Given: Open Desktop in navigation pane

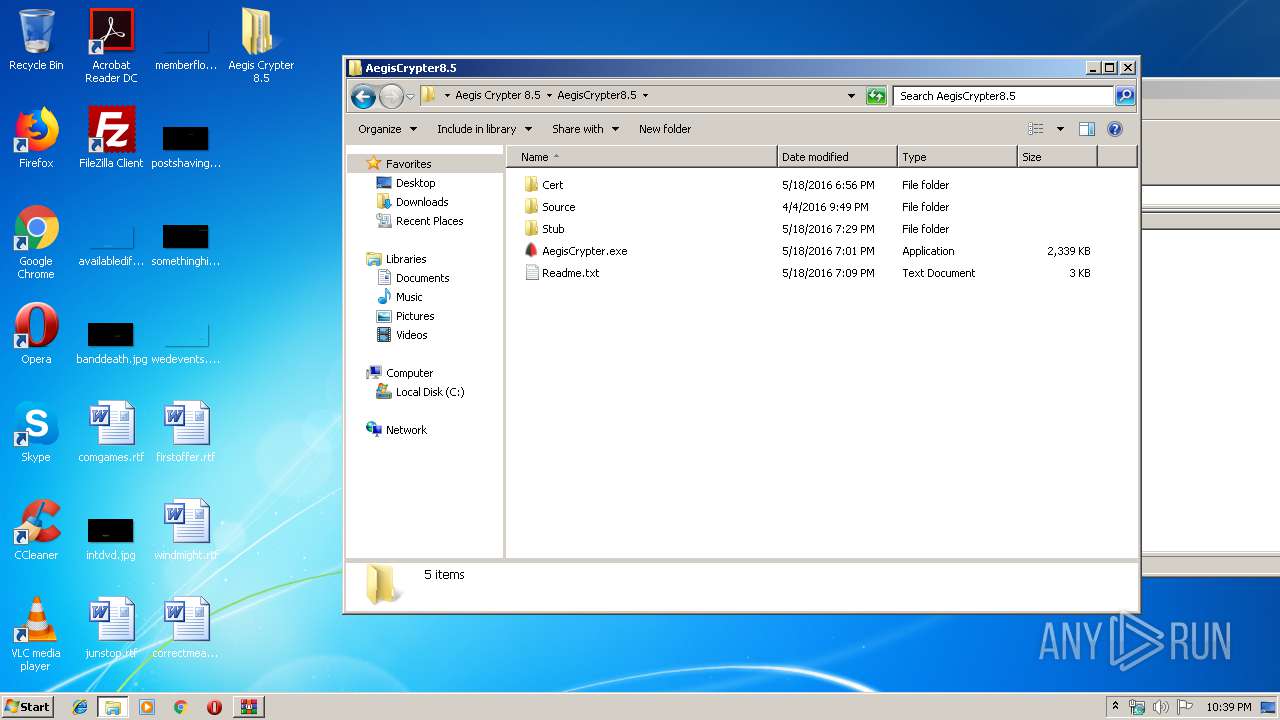Looking at the screenshot, I should coord(415,183).
